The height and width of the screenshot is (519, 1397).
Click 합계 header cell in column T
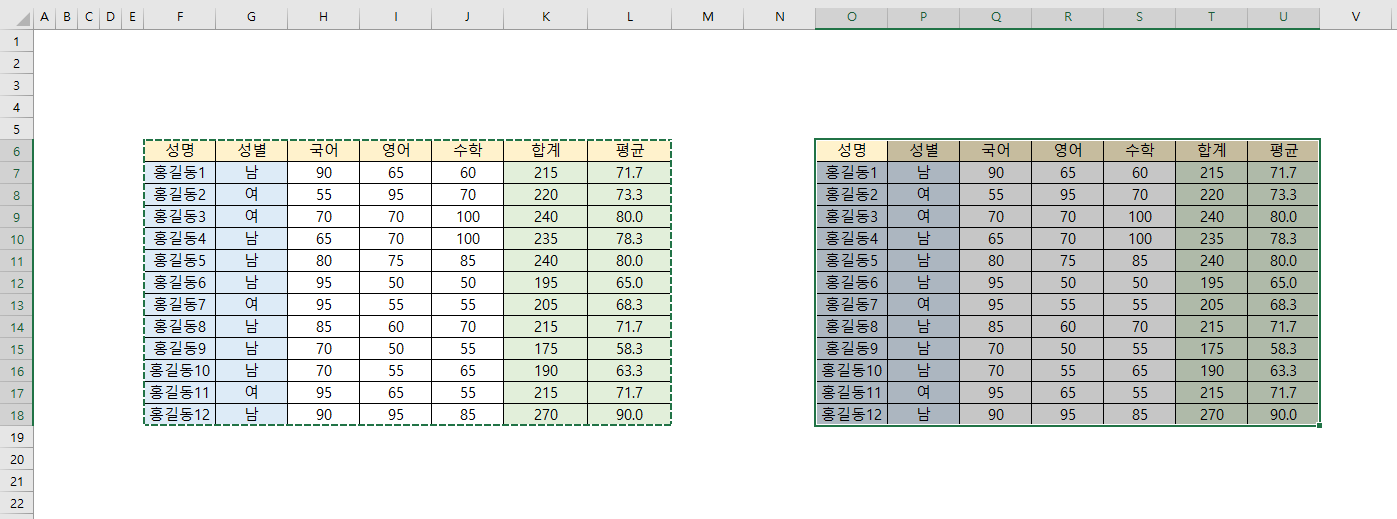tap(1211, 150)
